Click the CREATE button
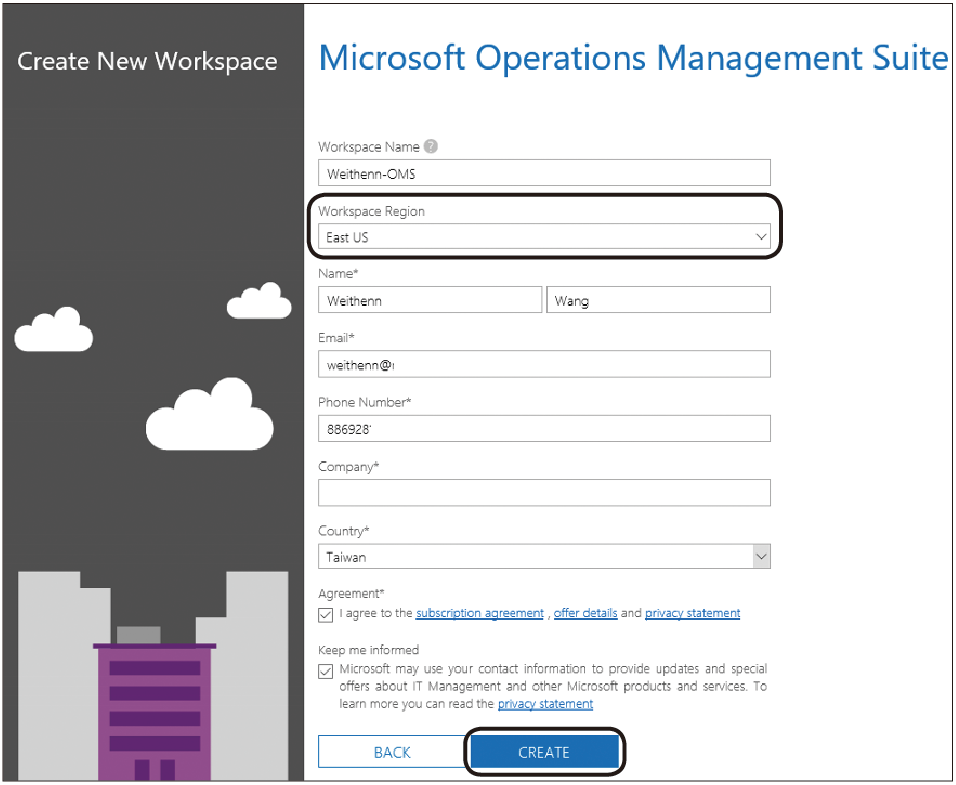Viewport: 956px width, 785px height. click(544, 752)
